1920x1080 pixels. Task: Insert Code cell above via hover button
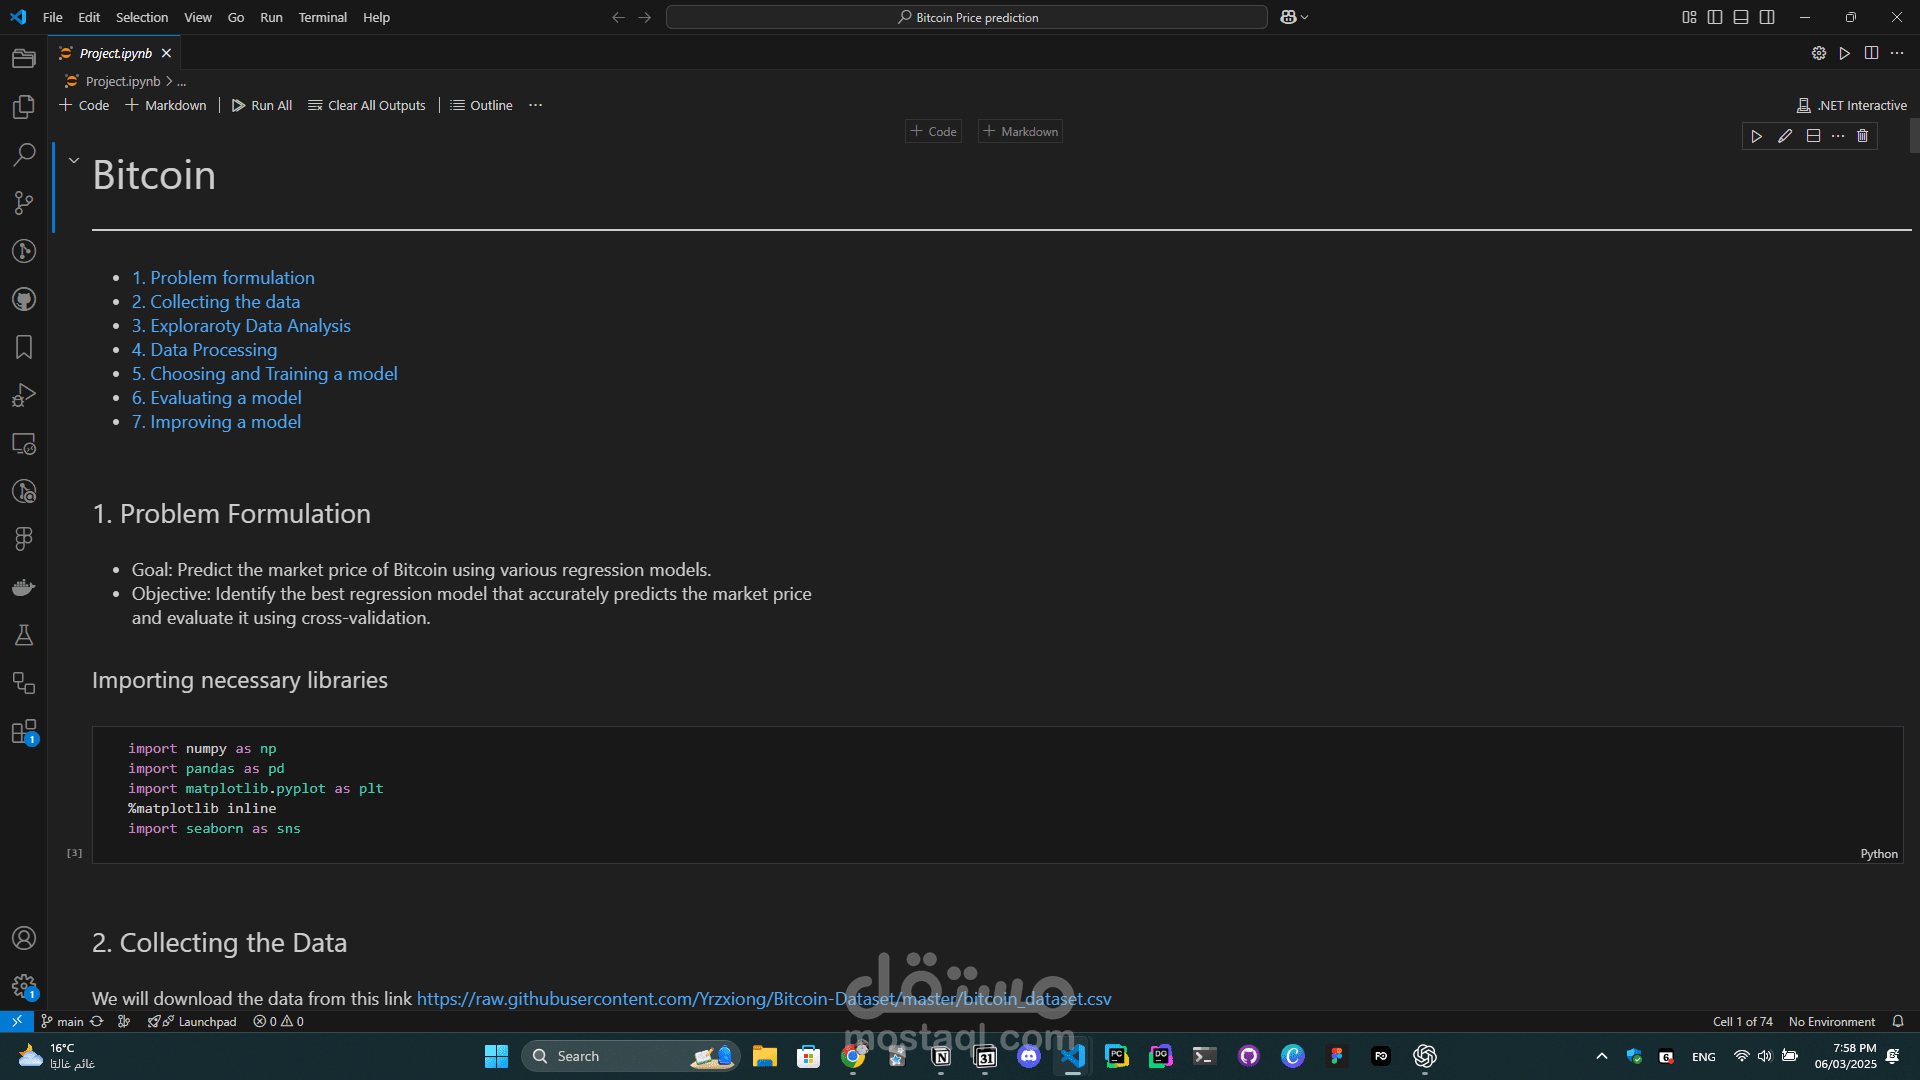(x=934, y=131)
